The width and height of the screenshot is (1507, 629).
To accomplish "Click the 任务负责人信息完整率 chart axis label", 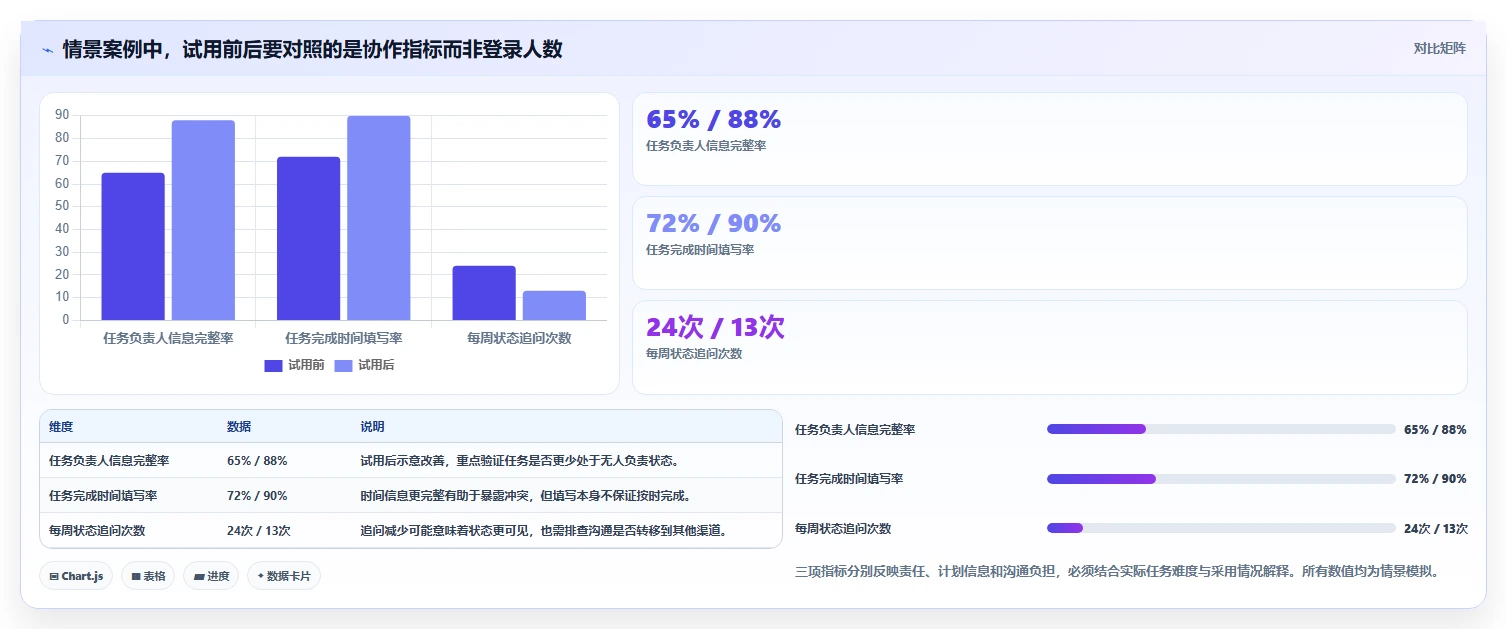I will point(168,338).
